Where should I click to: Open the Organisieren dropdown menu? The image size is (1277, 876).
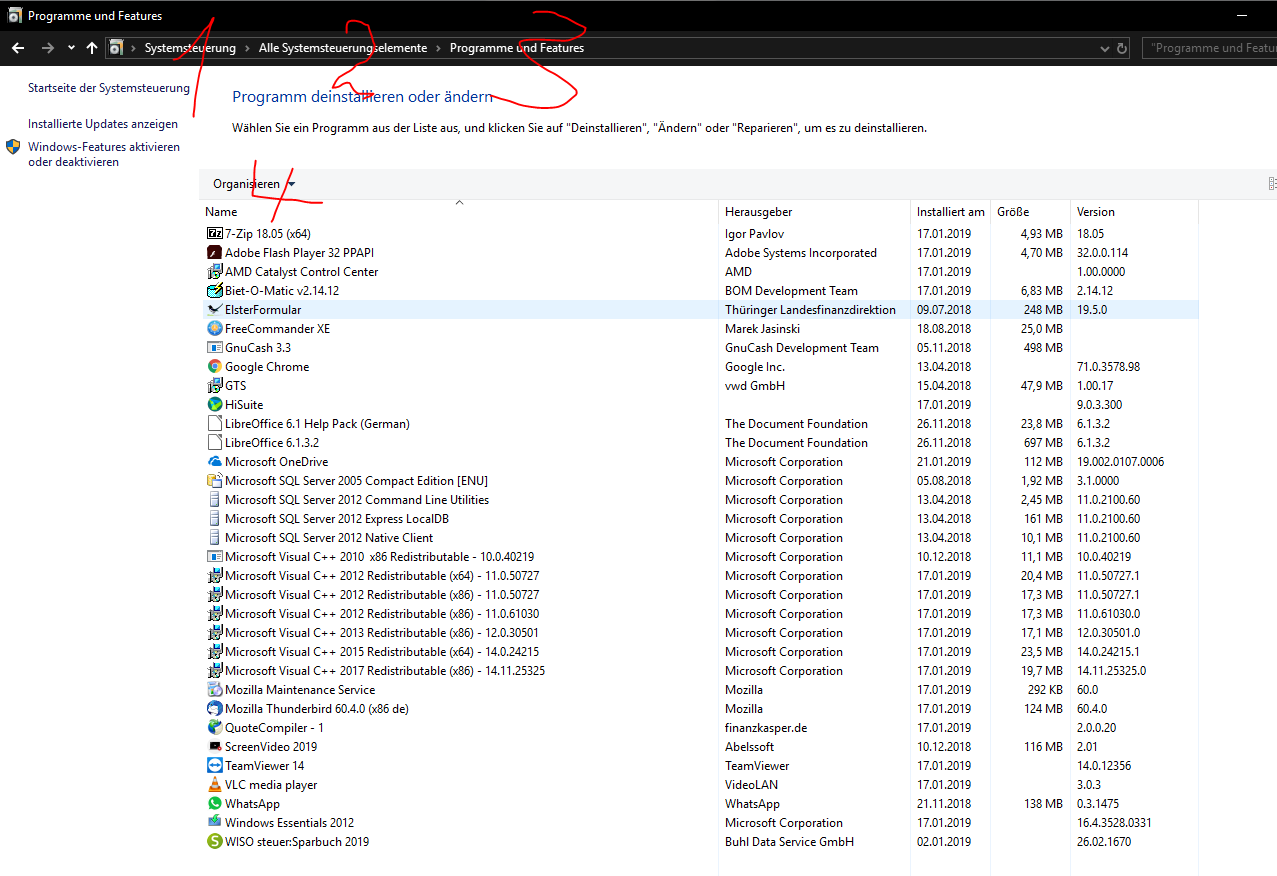coord(254,184)
